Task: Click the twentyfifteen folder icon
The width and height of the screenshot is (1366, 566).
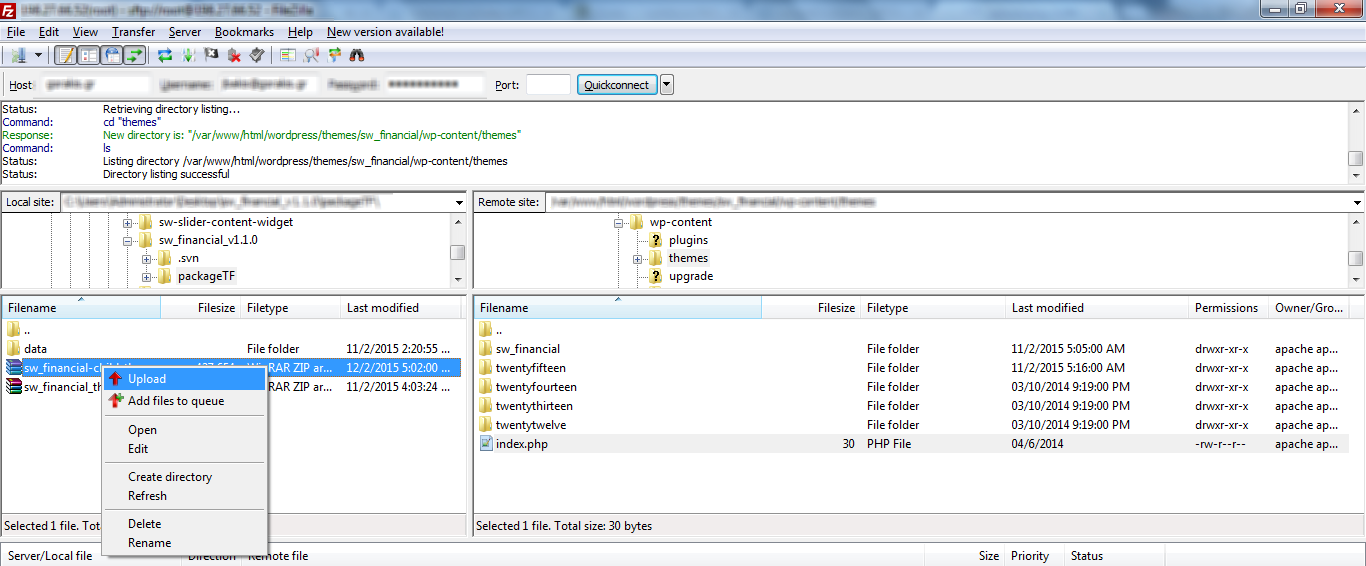Action: click(486, 368)
